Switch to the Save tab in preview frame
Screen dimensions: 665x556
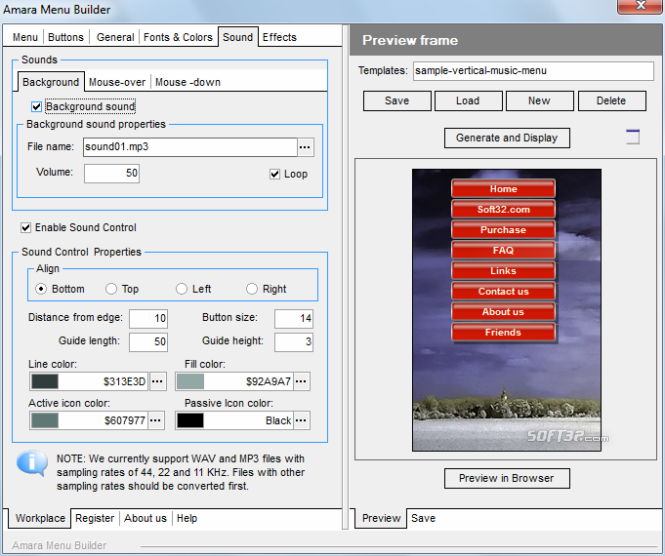point(423,518)
